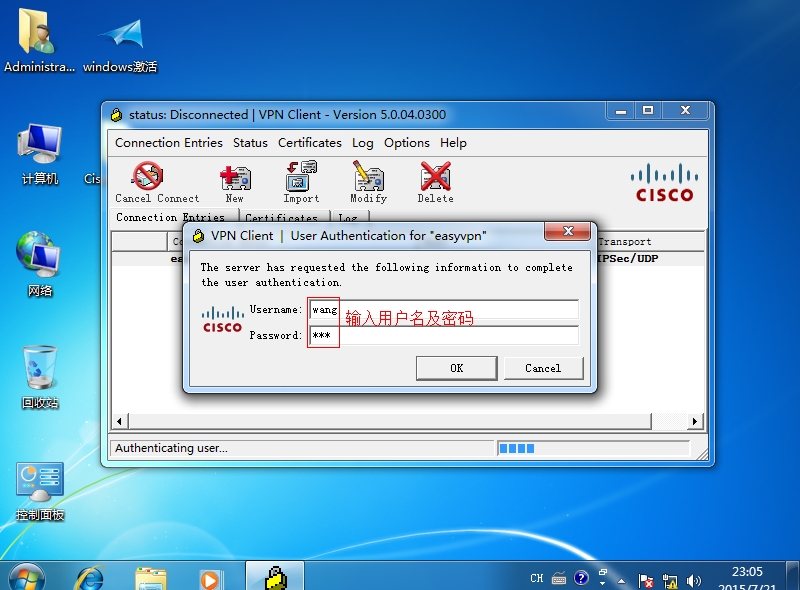Image resolution: width=800 pixels, height=590 pixels.
Task: Open the Windows Start menu
Action: point(27,578)
